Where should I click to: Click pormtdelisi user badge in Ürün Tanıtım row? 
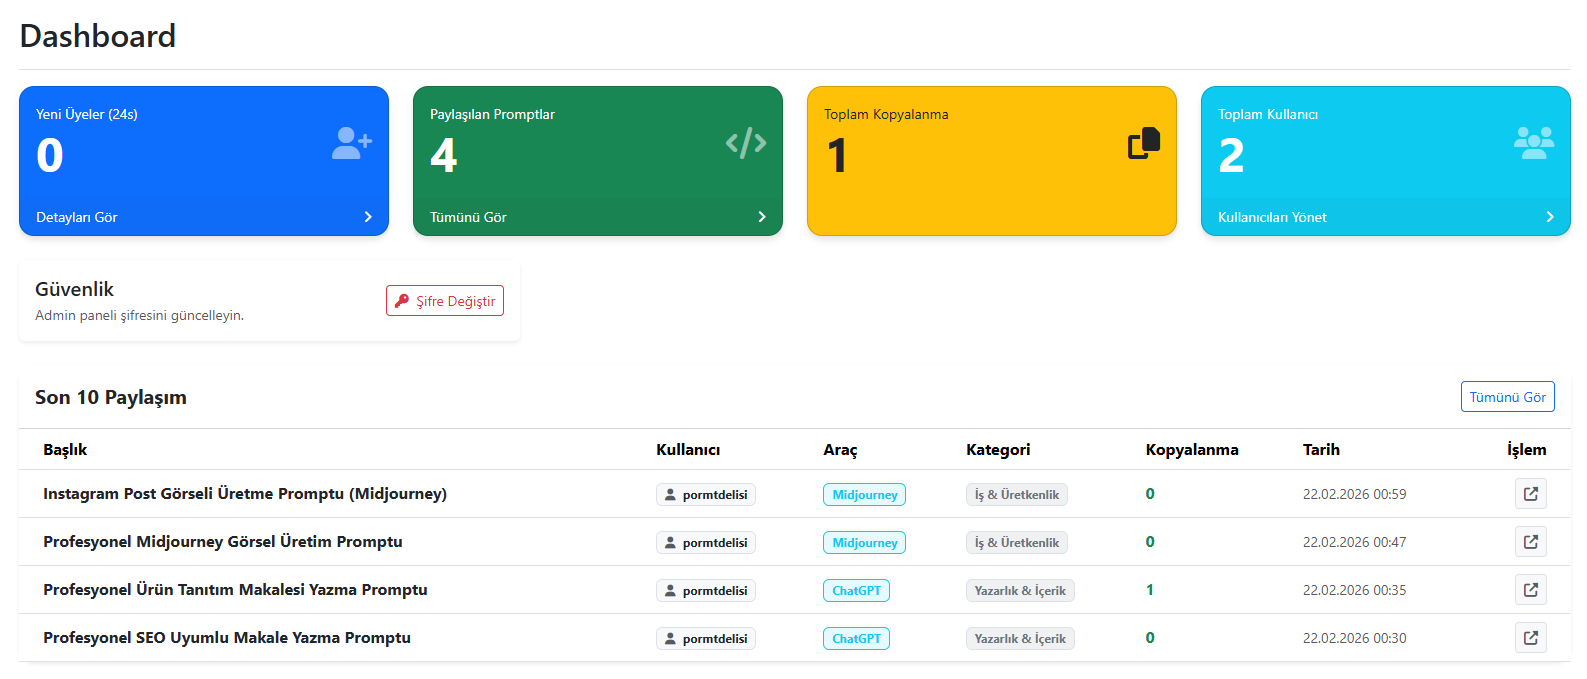pyautogui.click(x=706, y=590)
